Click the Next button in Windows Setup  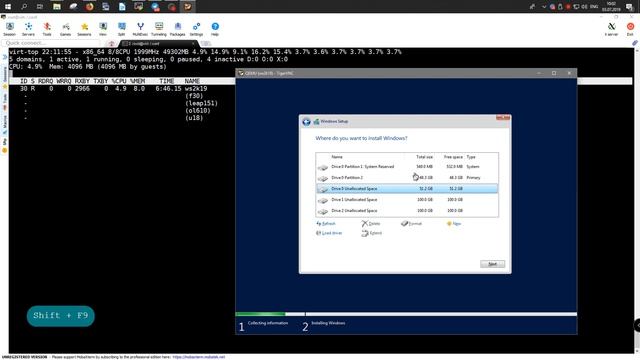point(492,264)
